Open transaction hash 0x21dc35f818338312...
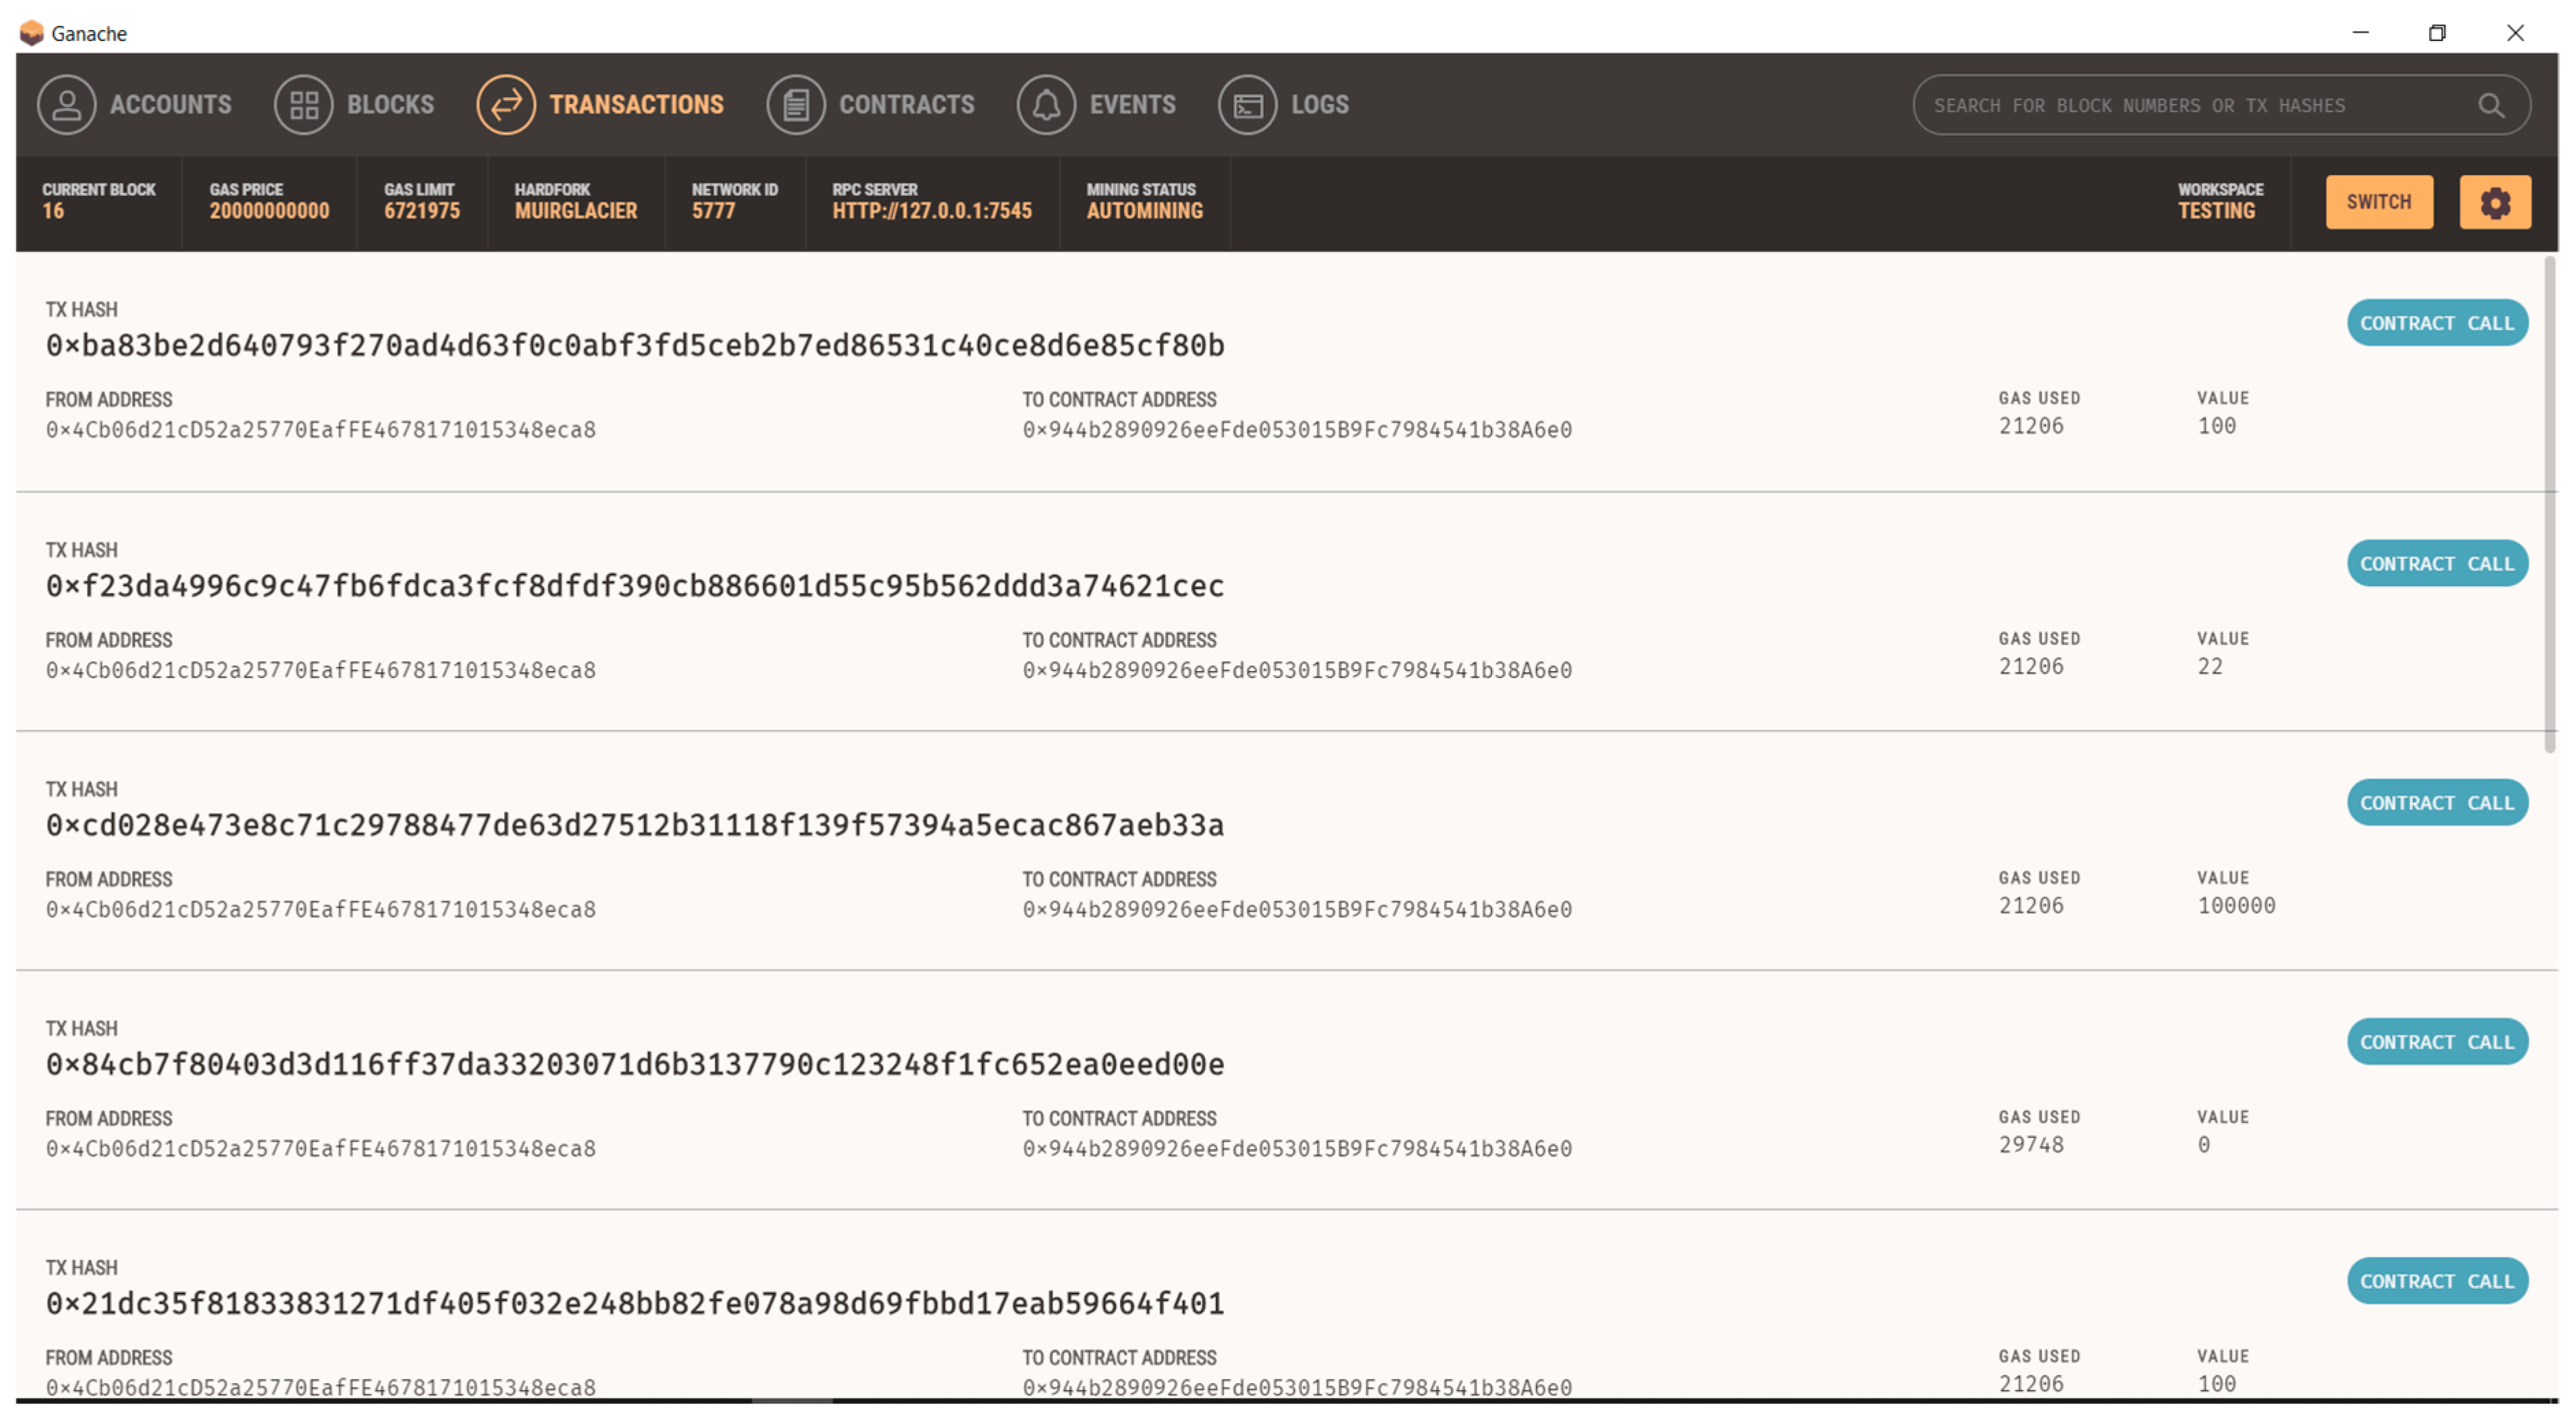This screenshot has height=1422, width=2576. [x=635, y=1302]
